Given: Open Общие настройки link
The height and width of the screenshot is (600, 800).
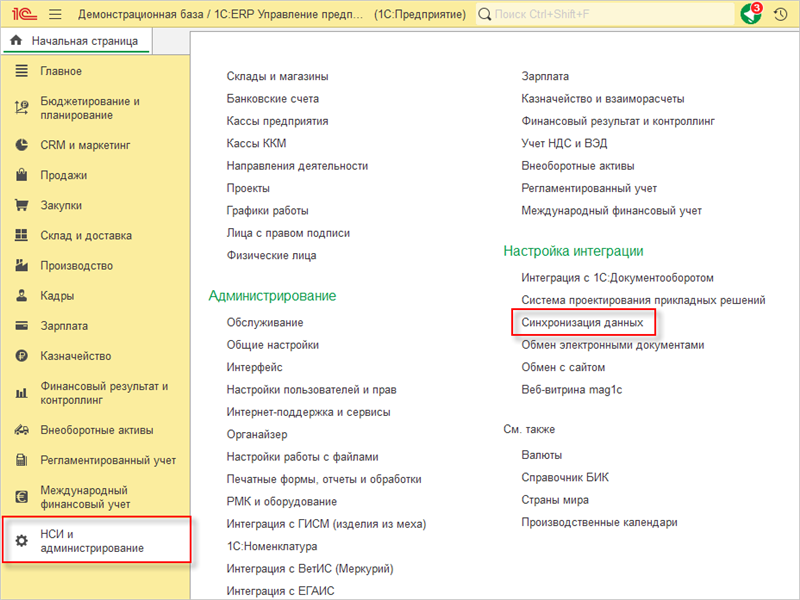Looking at the screenshot, I should pyautogui.click(x=273, y=345).
